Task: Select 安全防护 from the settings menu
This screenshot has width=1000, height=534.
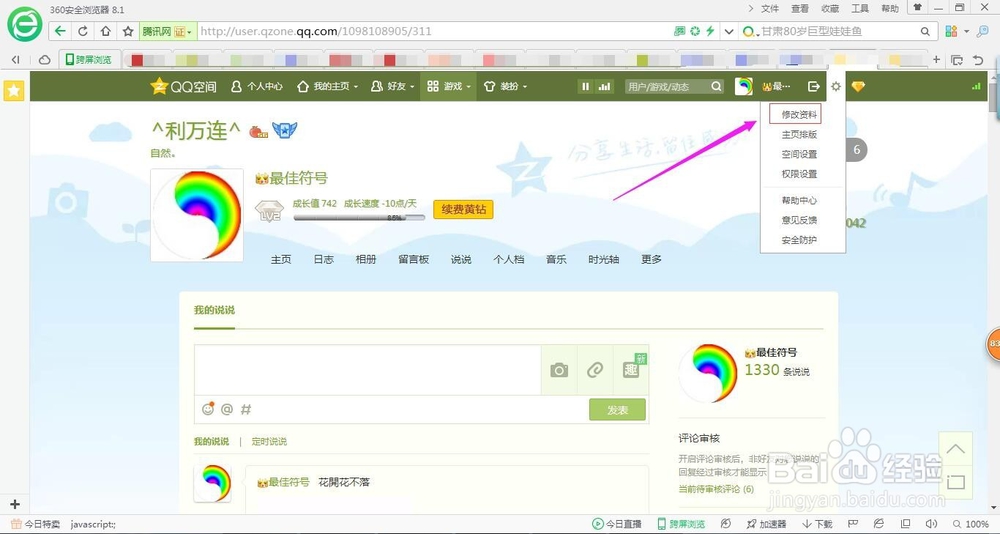Action: 799,240
